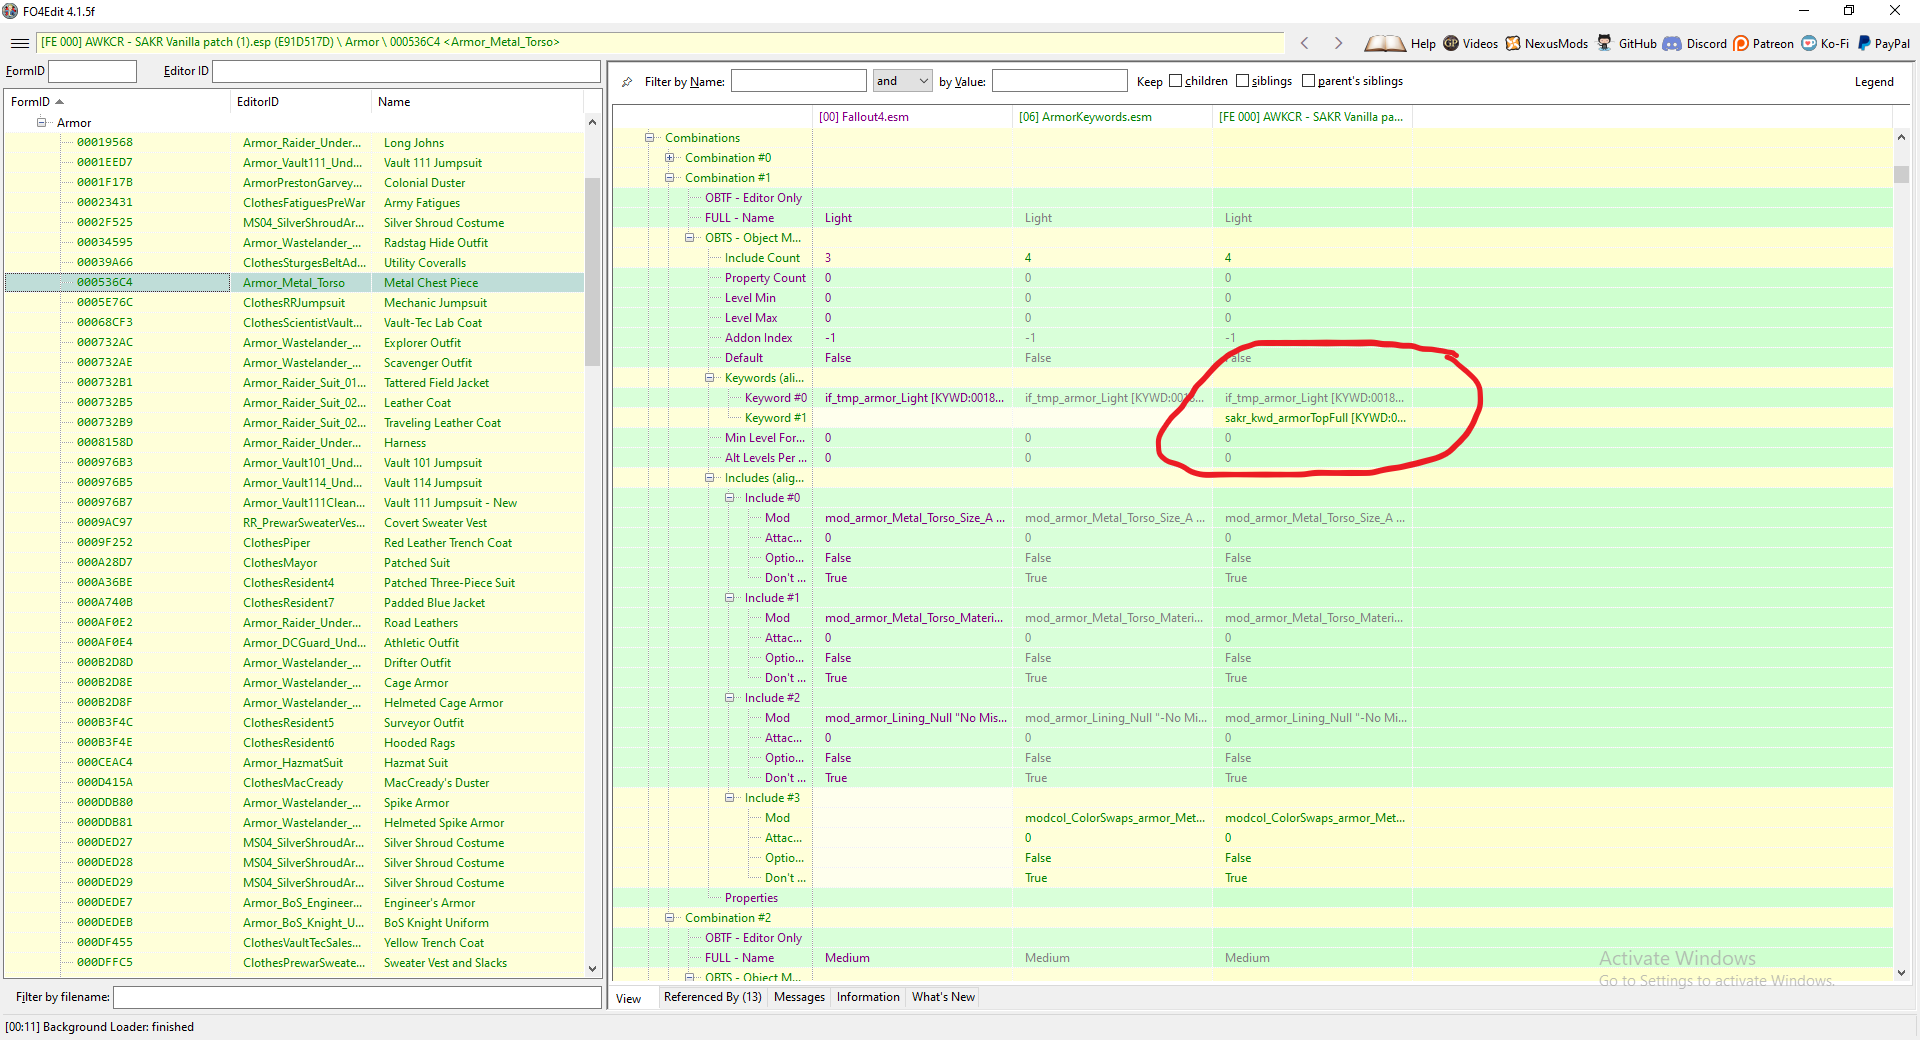Open the Messages tab

(x=798, y=997)
